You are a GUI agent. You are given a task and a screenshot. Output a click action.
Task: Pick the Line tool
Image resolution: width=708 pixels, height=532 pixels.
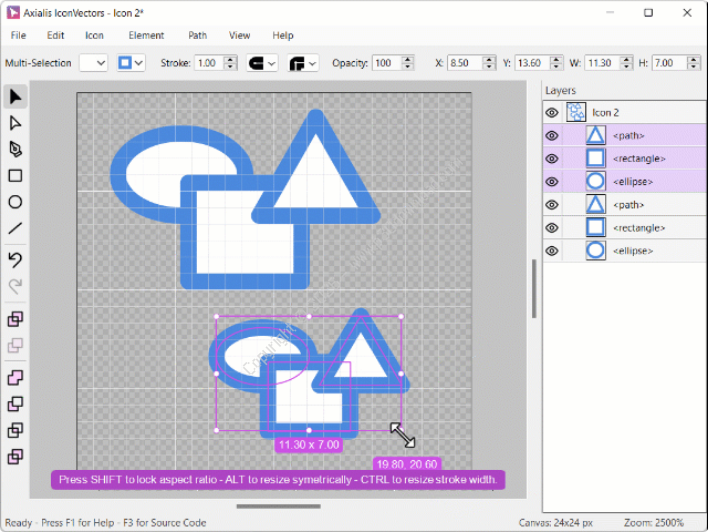click(15, 228)
